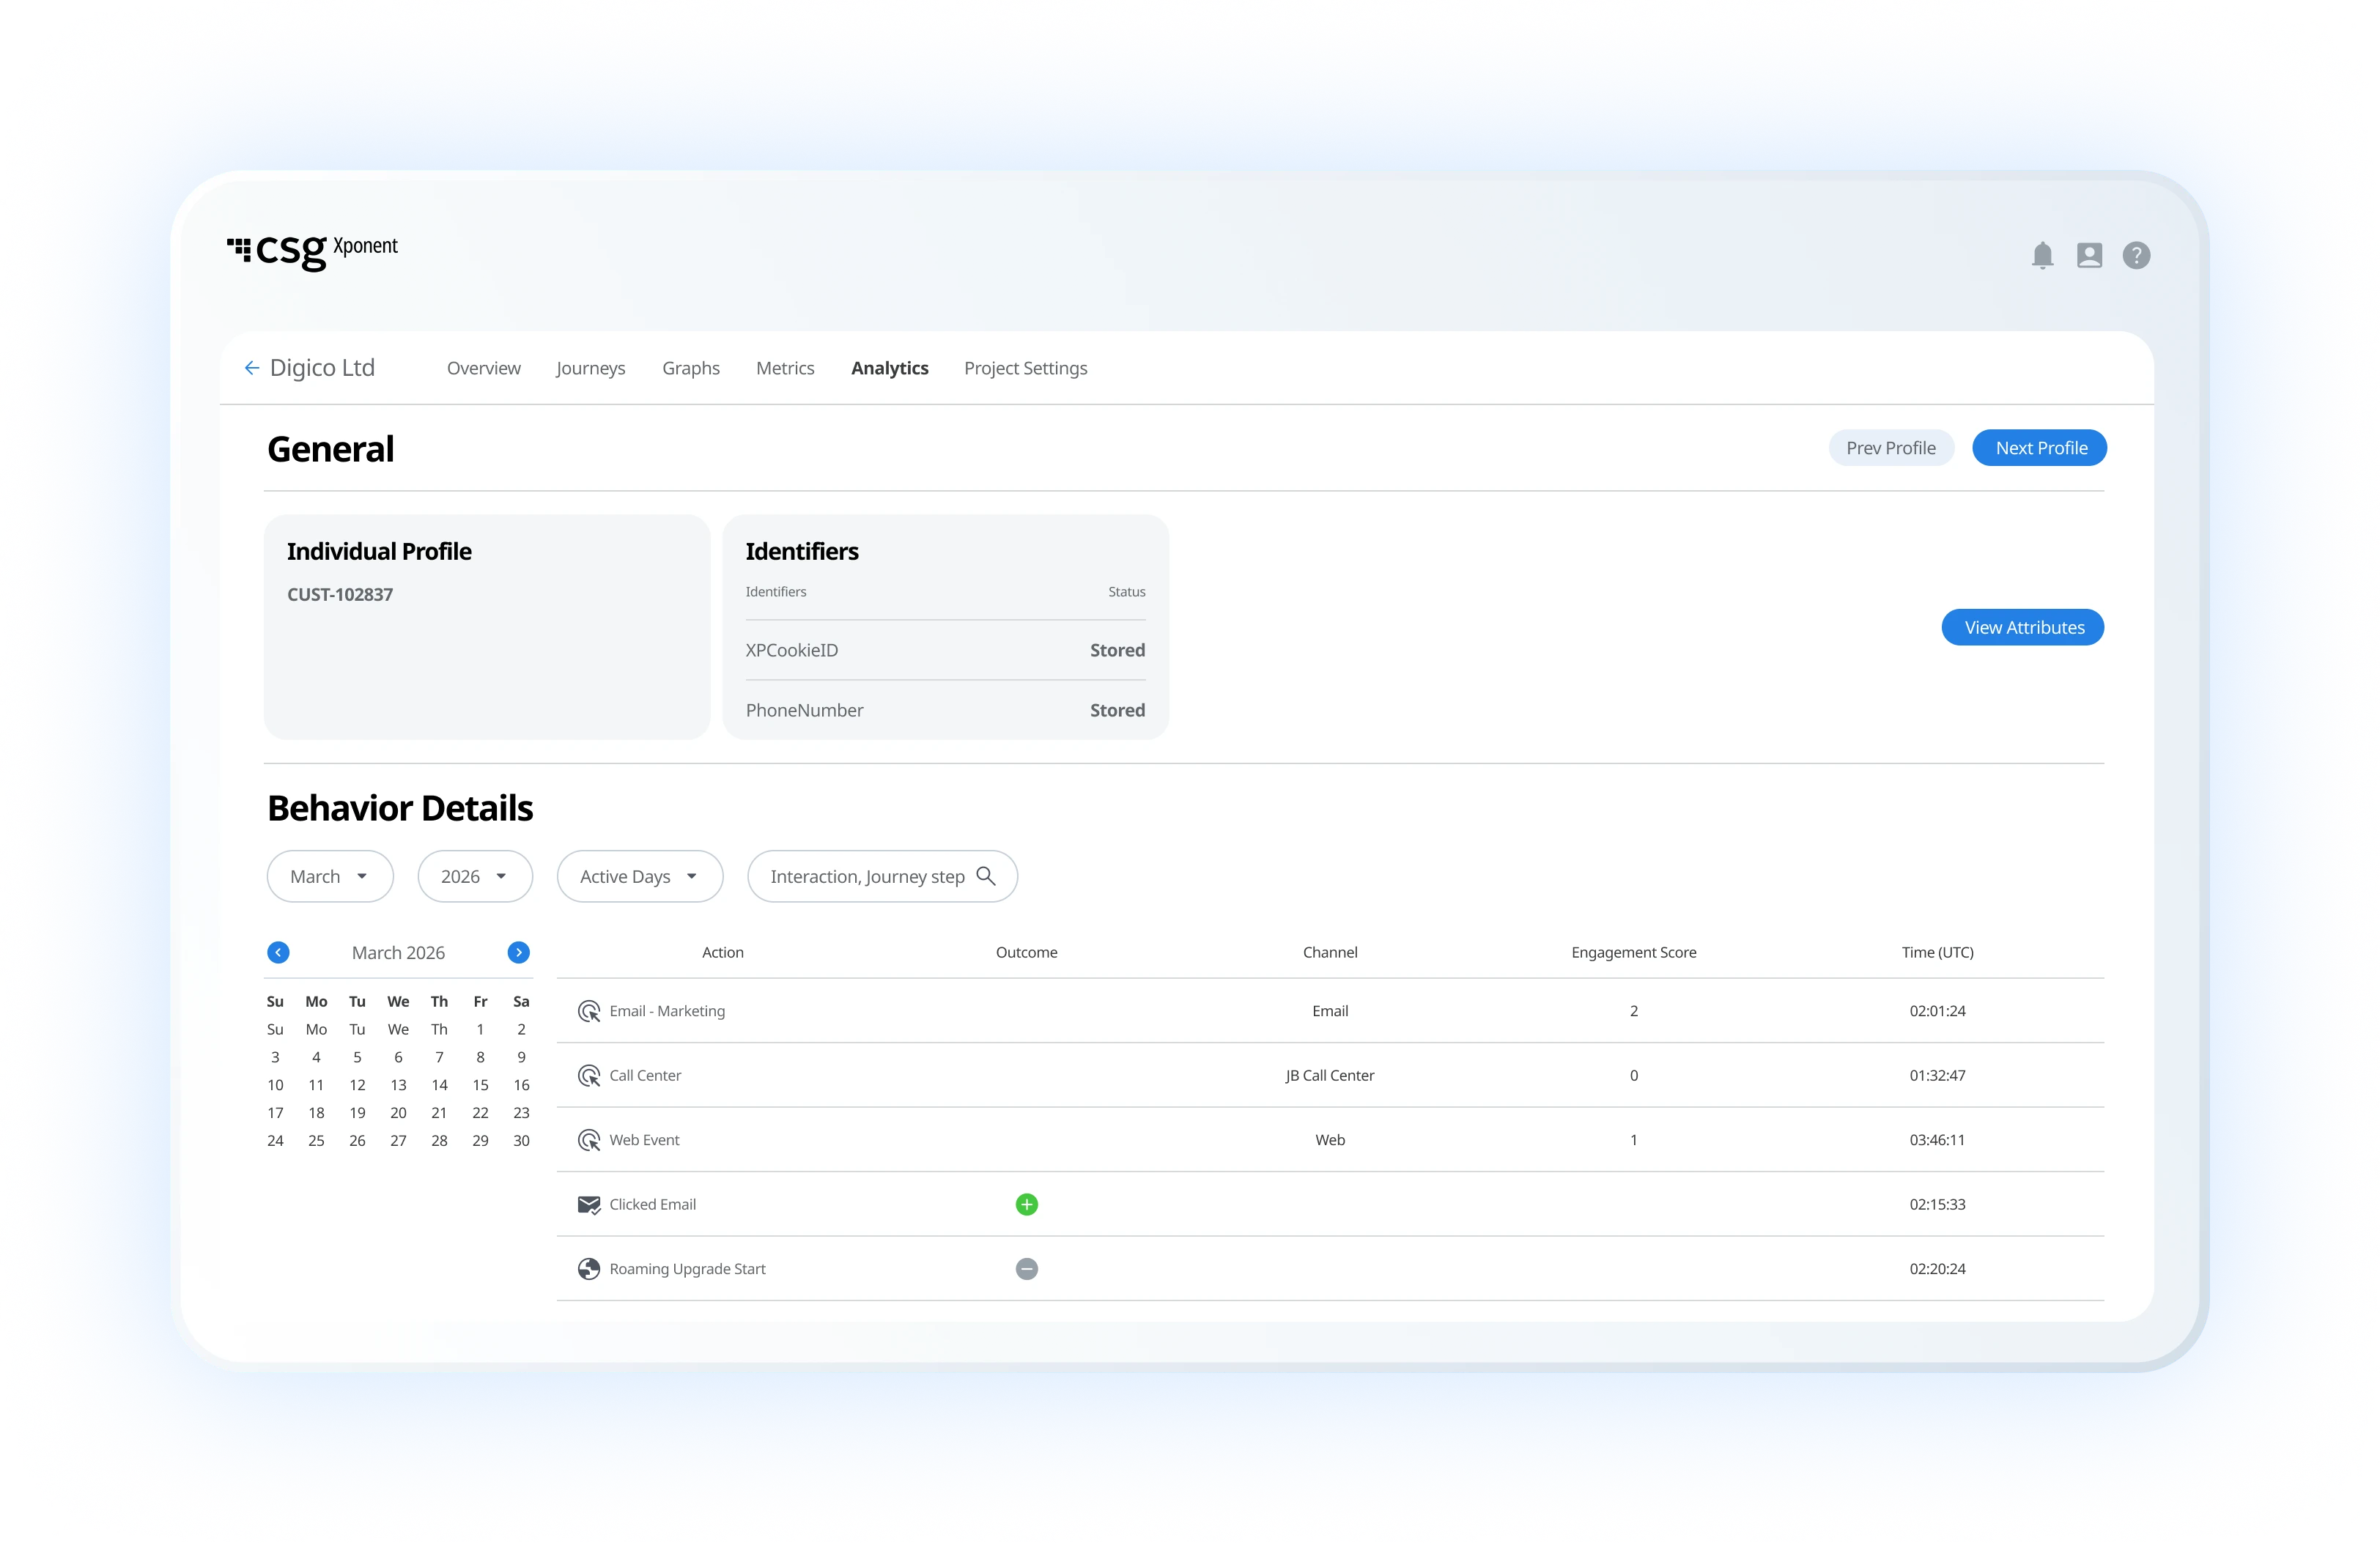Click the time value 01:32:47
2380x1543 pixels.
pyautogui.click(x=1937, y=1075)
